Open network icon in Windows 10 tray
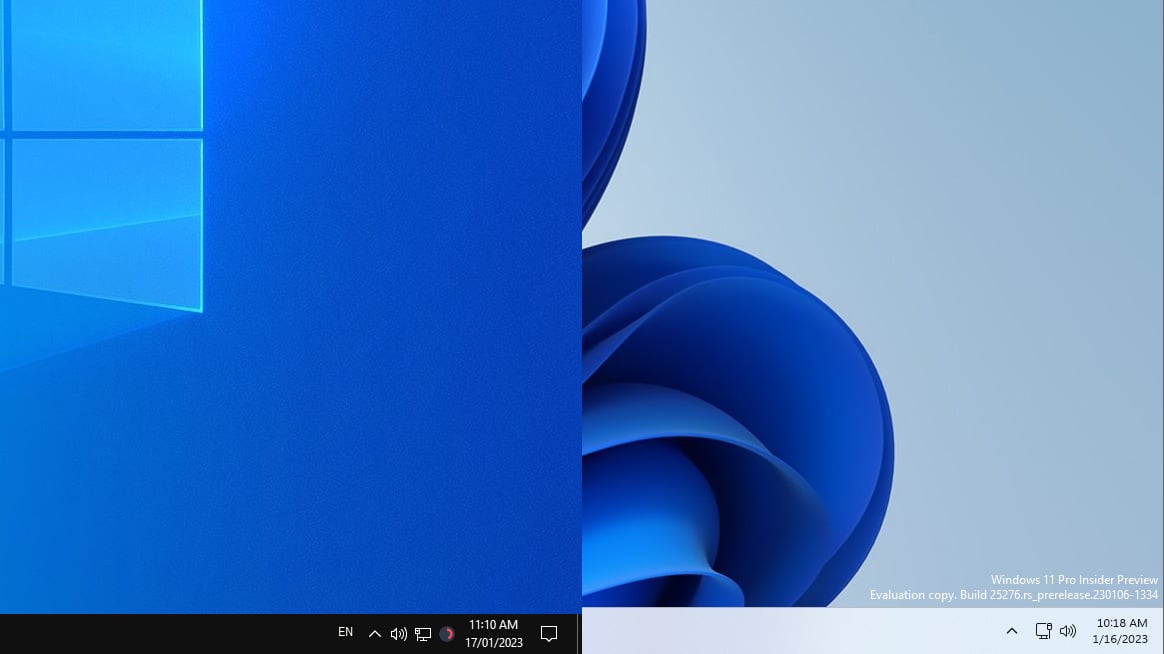 tap(423, 634)
